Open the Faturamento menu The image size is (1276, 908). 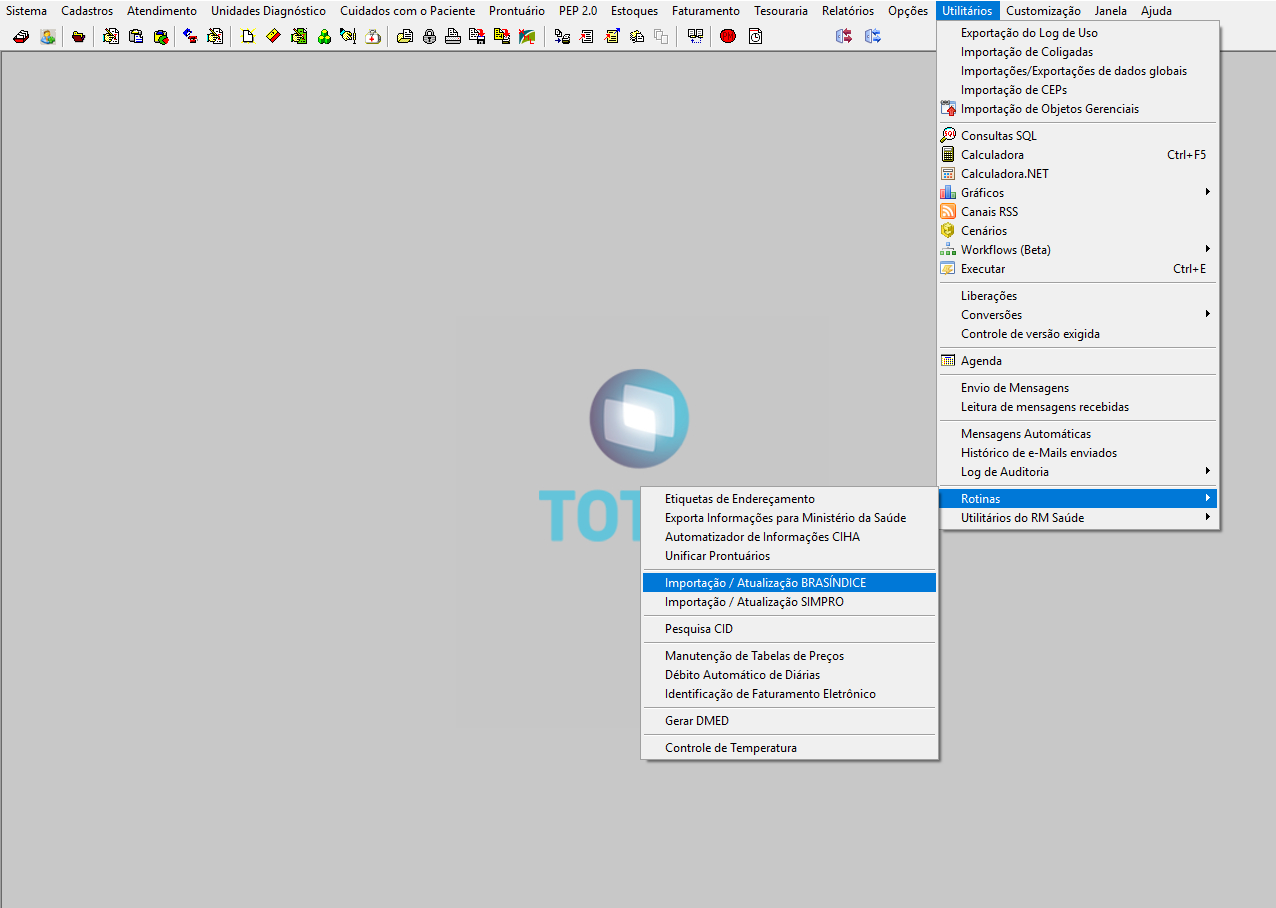pos(706,11)
